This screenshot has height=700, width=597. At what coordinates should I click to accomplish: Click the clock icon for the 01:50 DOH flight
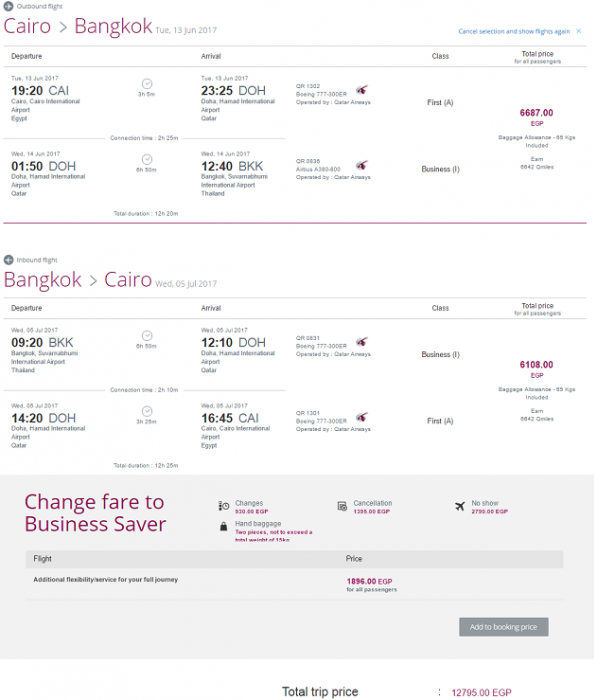point(147,159)
